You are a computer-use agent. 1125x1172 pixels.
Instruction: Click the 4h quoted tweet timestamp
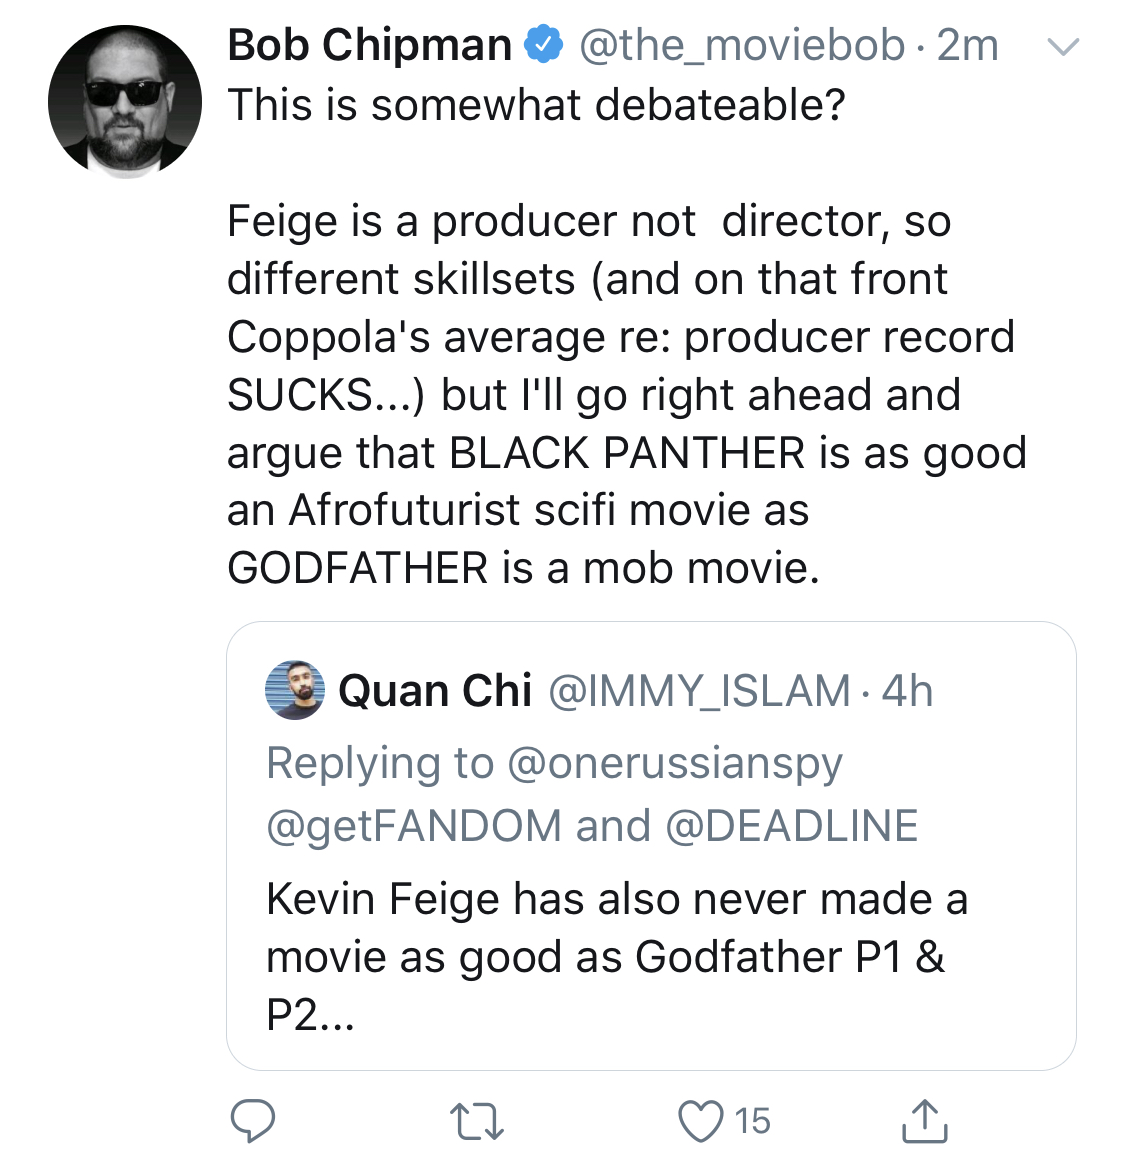[x=907, y=691]
